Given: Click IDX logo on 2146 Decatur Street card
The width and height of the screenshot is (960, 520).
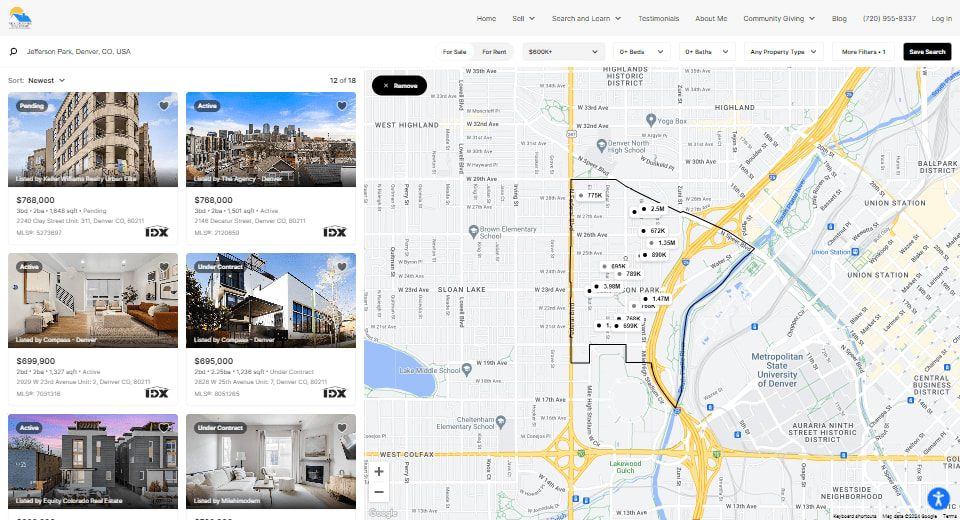Looking at the screenshot, I should click(335, 232).
